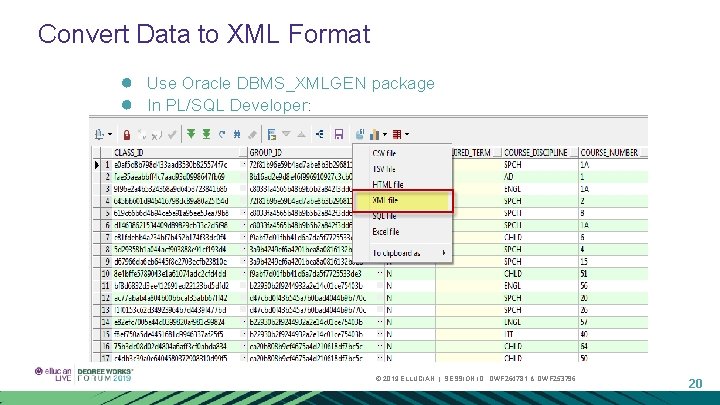720x405 pixels.
Task: Click the Delete record minus icon
Action: click(x=157, y=135)
